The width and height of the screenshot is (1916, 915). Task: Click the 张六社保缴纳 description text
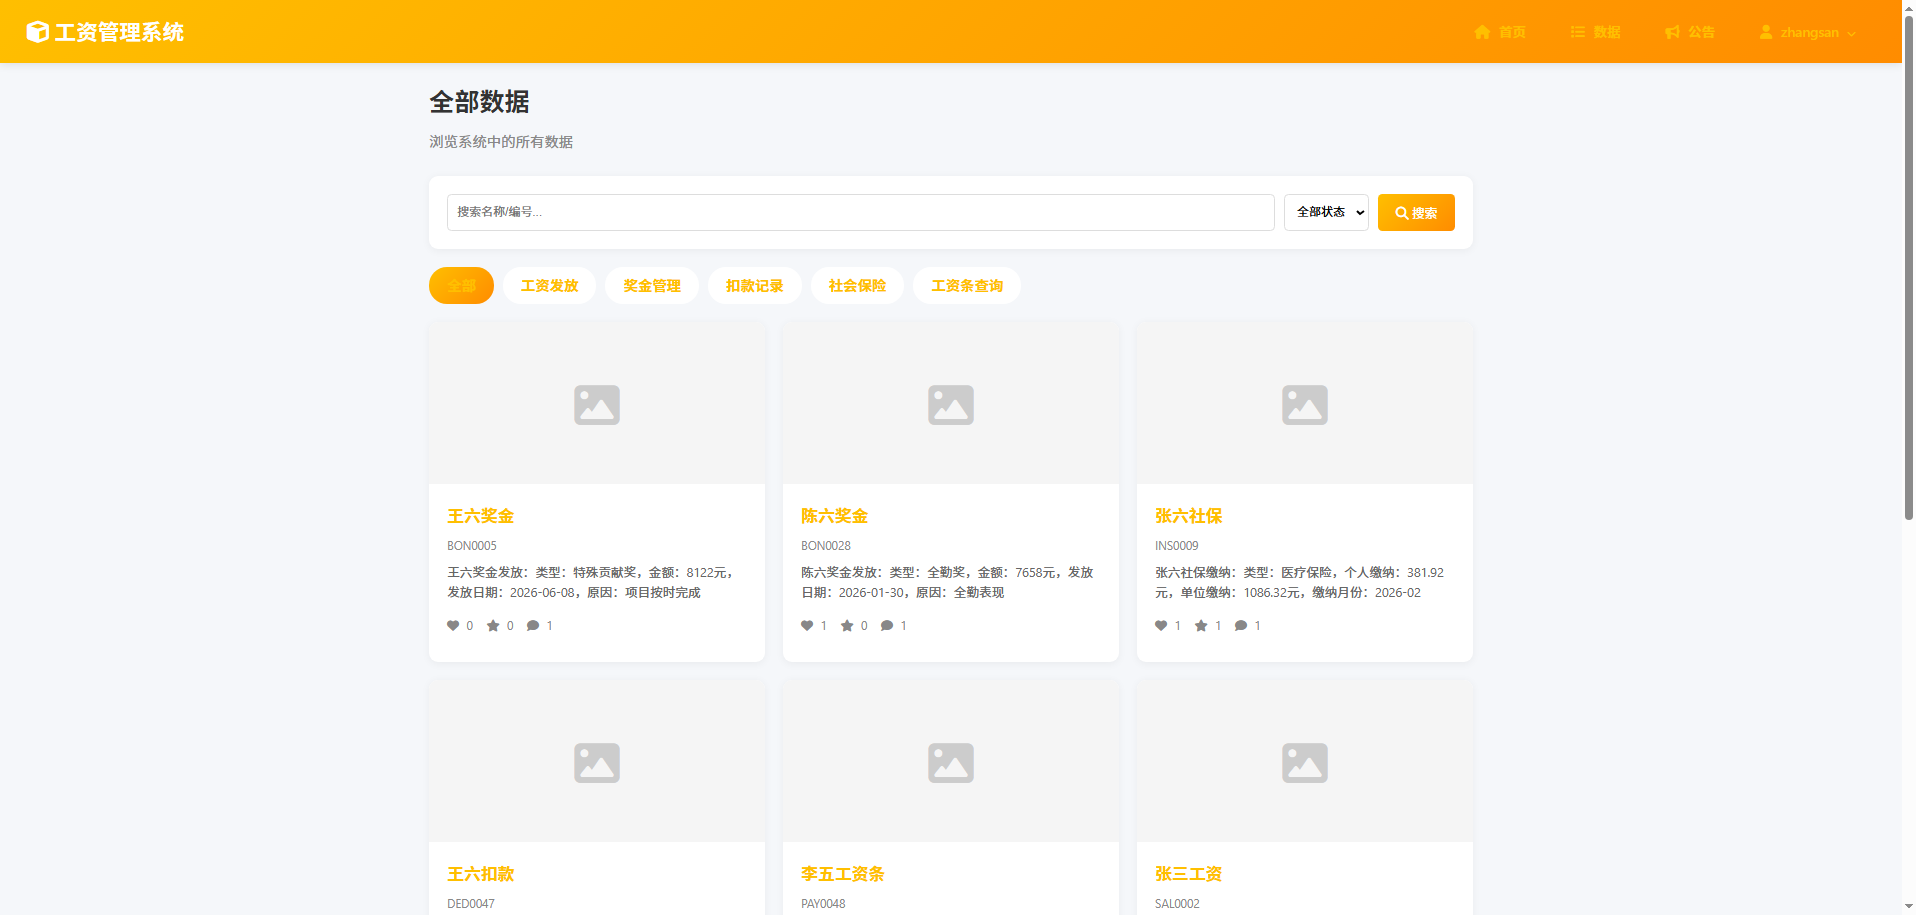[1300, 582]
